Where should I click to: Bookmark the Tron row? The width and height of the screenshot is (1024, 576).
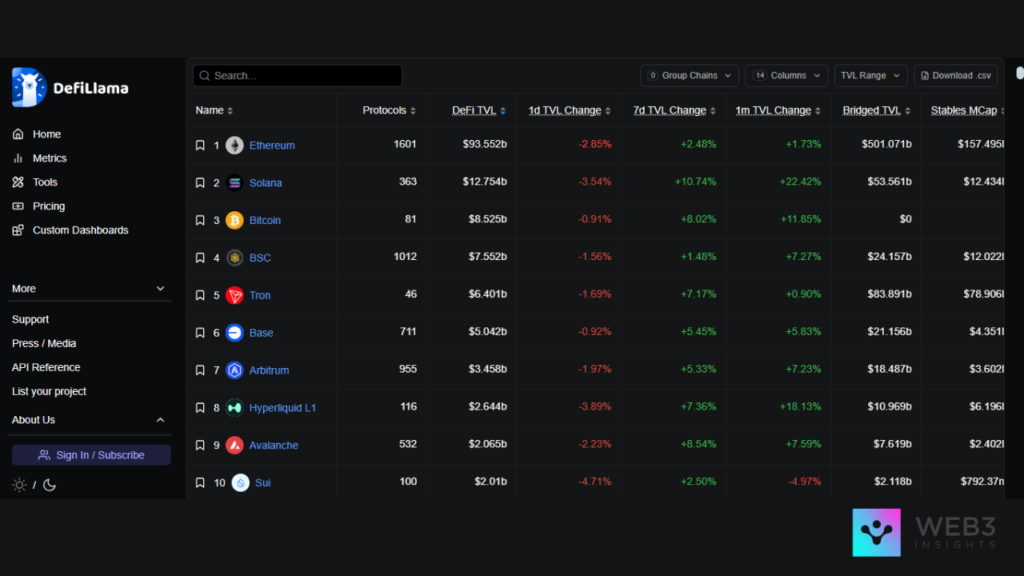pos(200,295)
